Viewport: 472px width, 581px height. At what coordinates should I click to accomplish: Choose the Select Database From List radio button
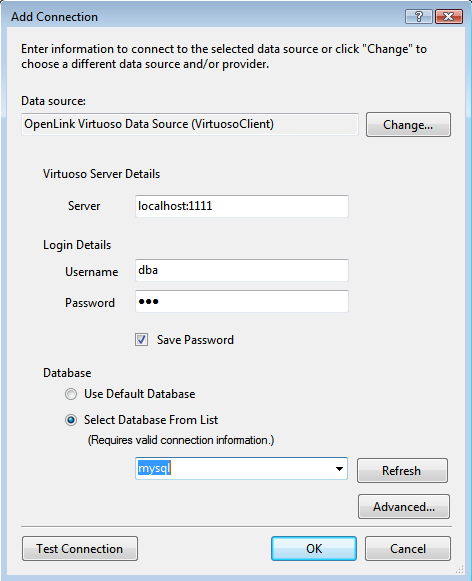[71, 420]
